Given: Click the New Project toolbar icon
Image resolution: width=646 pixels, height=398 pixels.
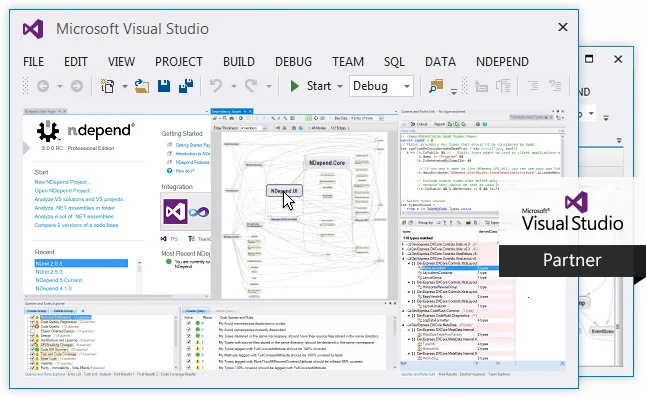Looking at the screenshot, I should (108, 86).
